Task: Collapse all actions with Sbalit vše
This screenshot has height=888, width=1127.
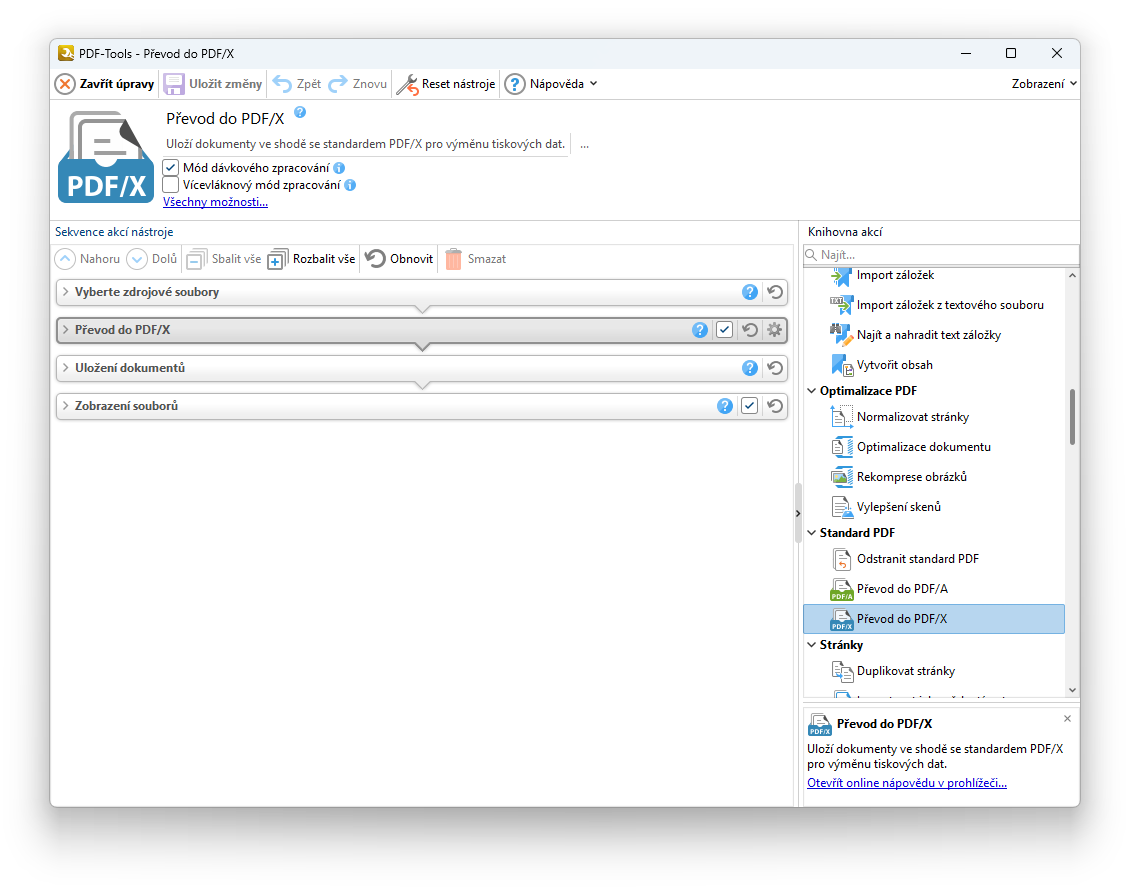Action: (224, 259)
